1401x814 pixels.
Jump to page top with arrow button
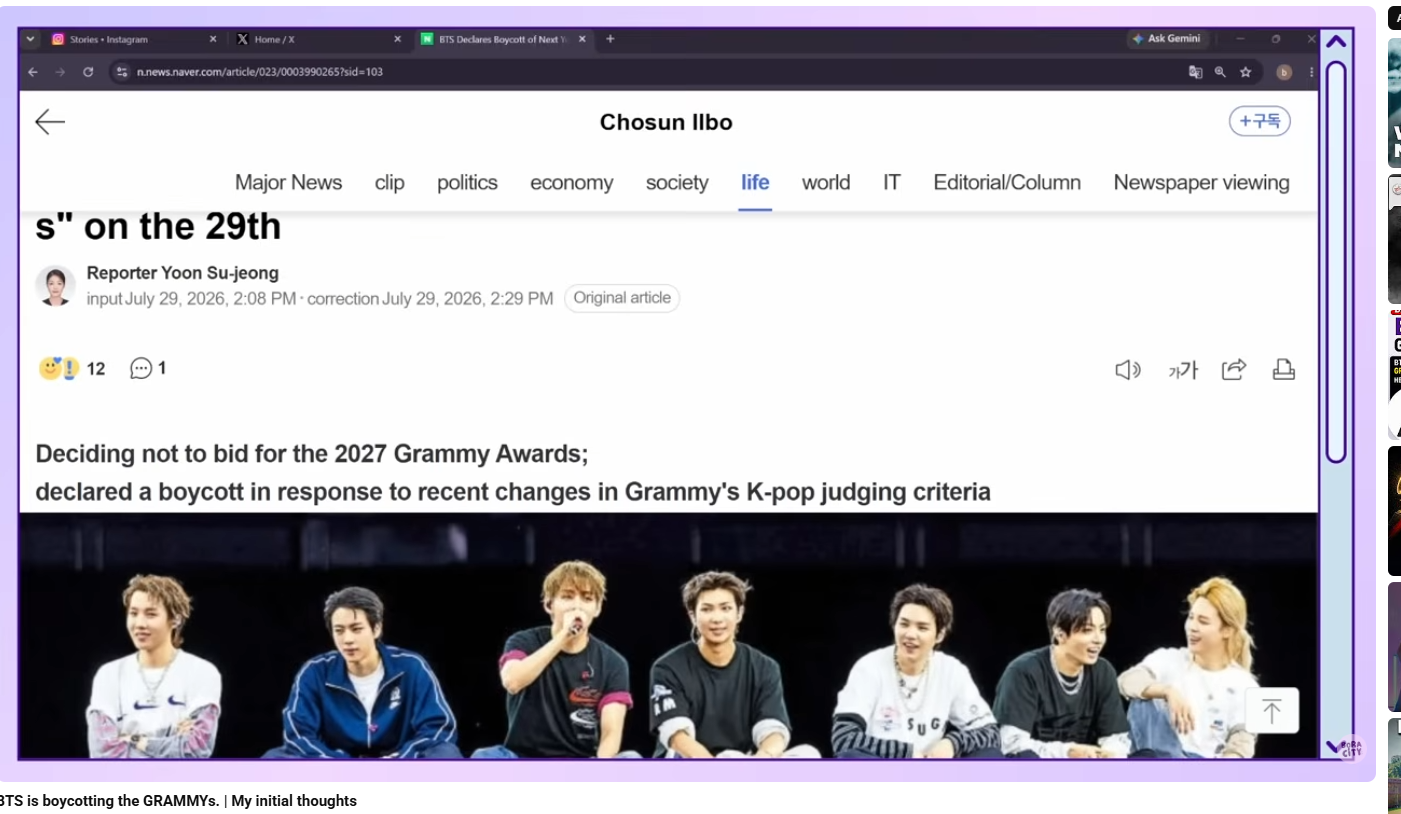pos(1272,711)
